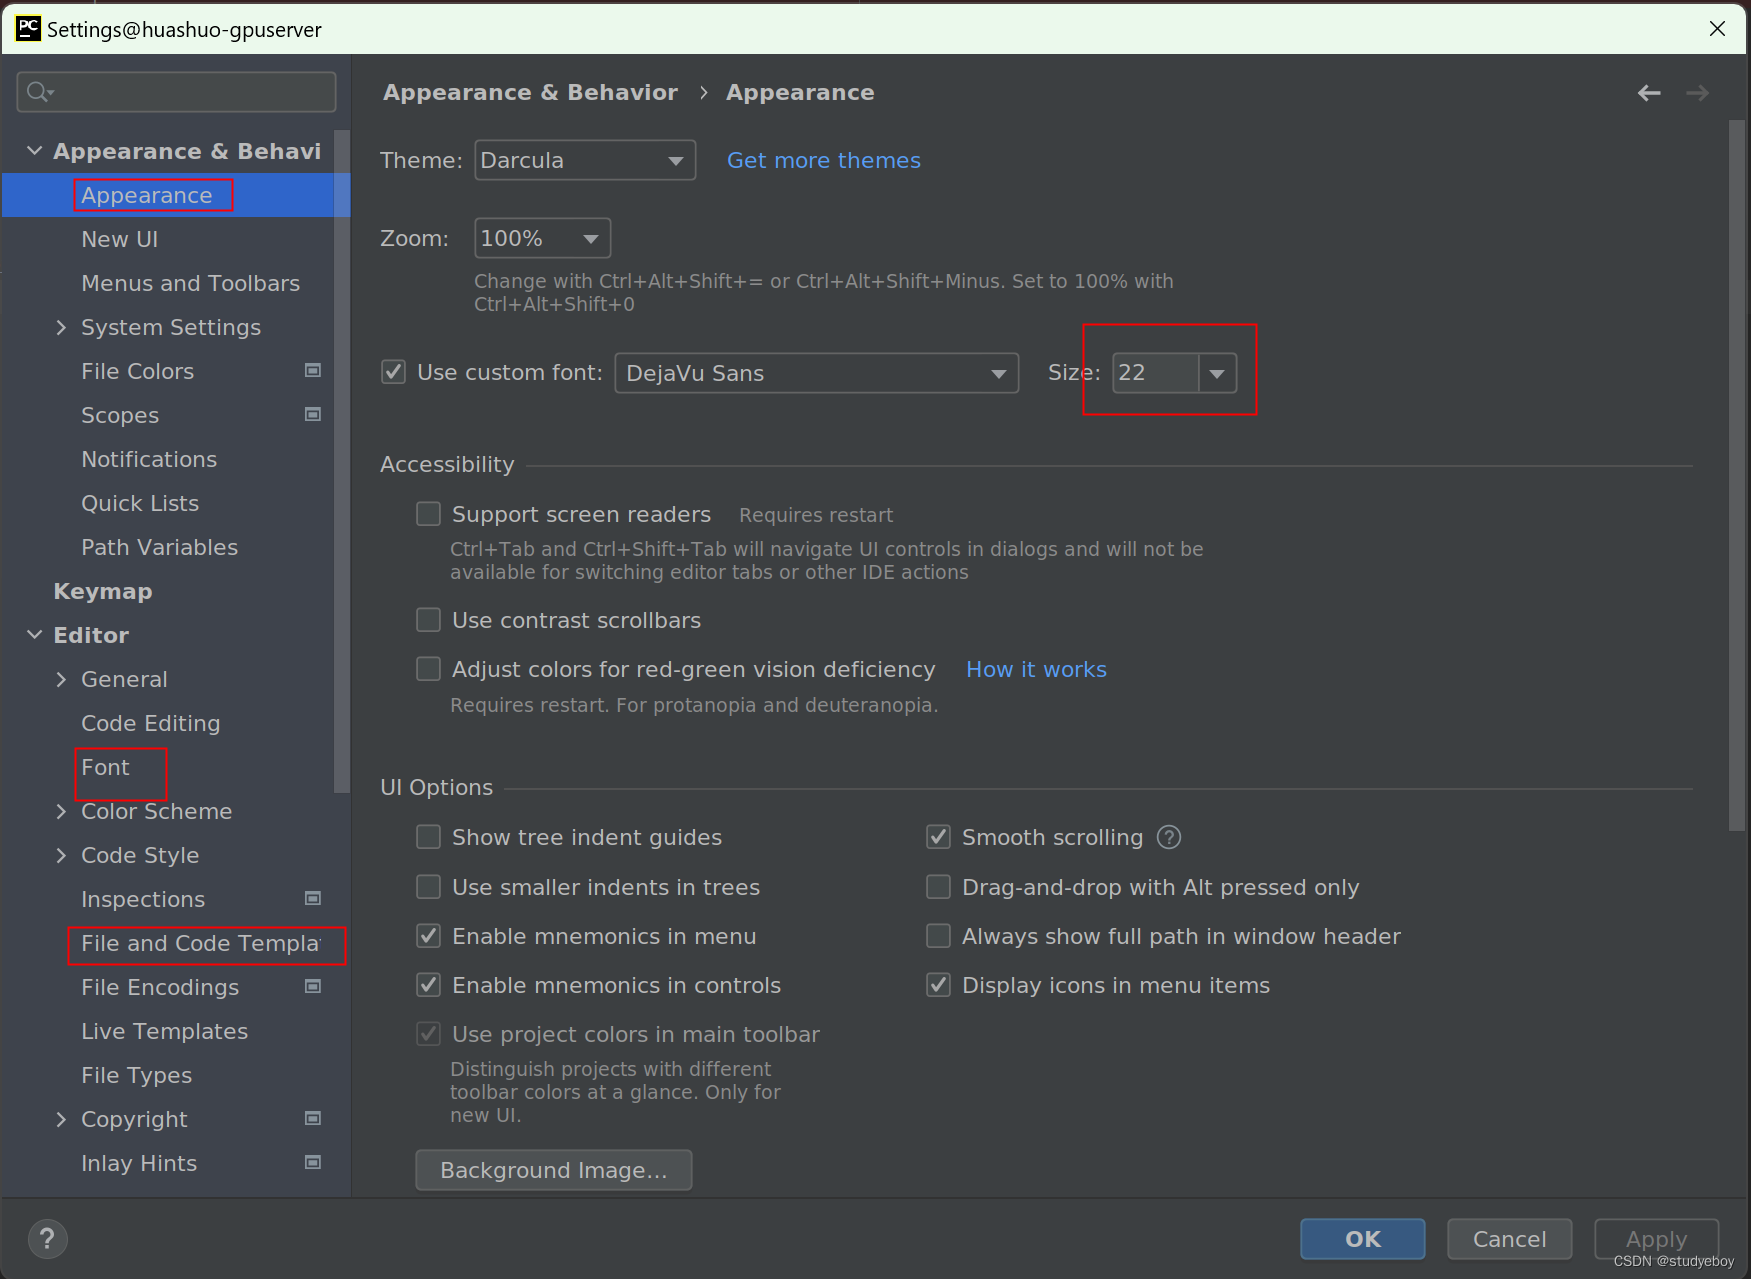Expand the Code Style node

pyautogui.click(x=61, y=855)
